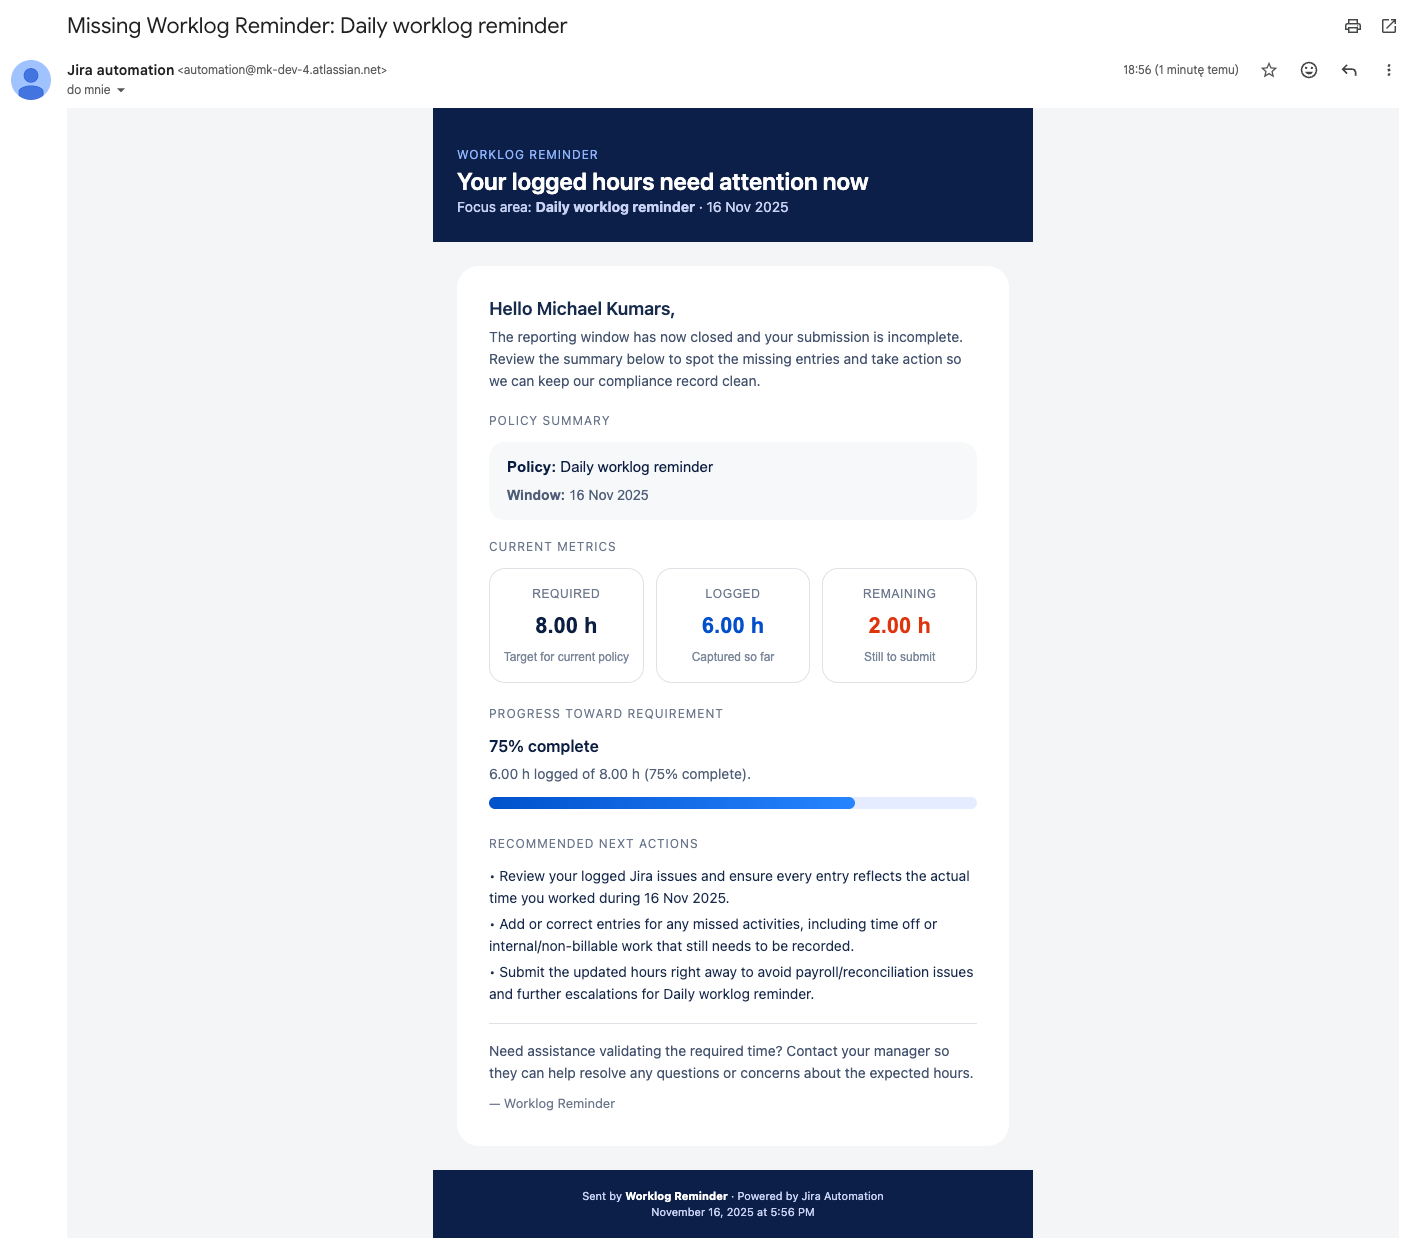Screen dimensions: 1410x1242
Task: Add an emoji reaction to the email
Action: [x=1309, y=70]
